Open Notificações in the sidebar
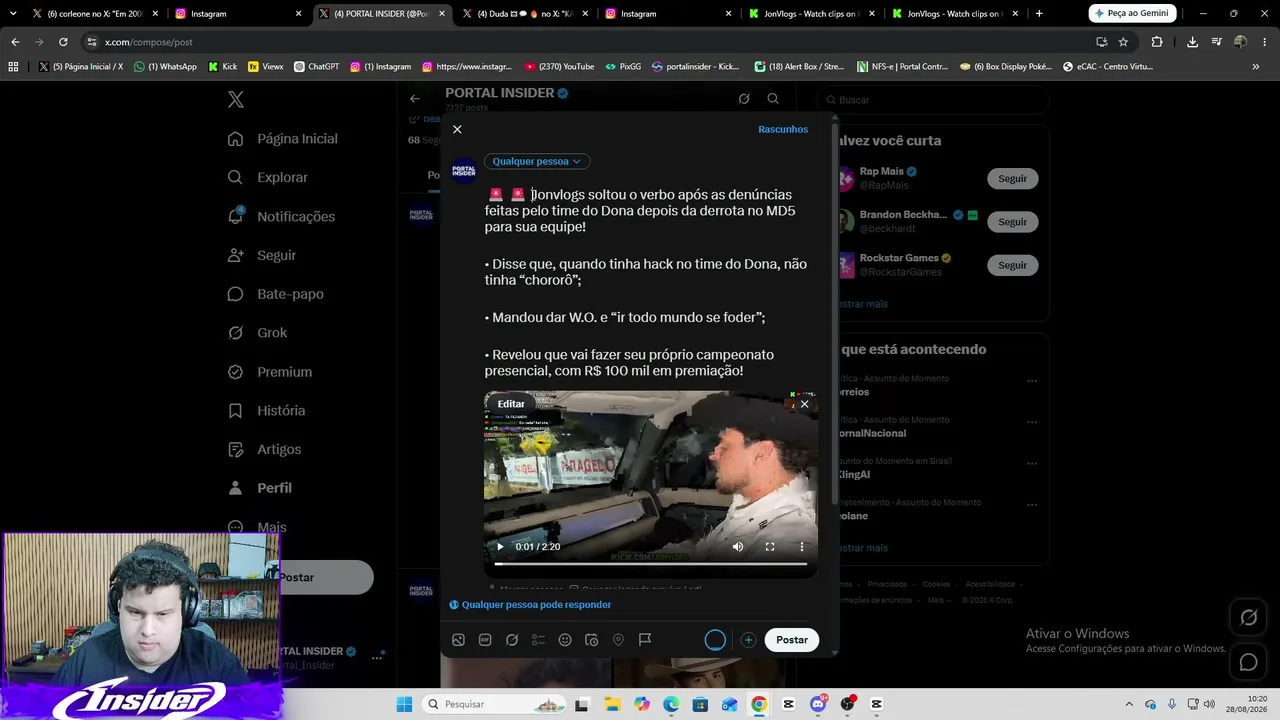This screenshot has width=1280, height=720. click(281, 216)
